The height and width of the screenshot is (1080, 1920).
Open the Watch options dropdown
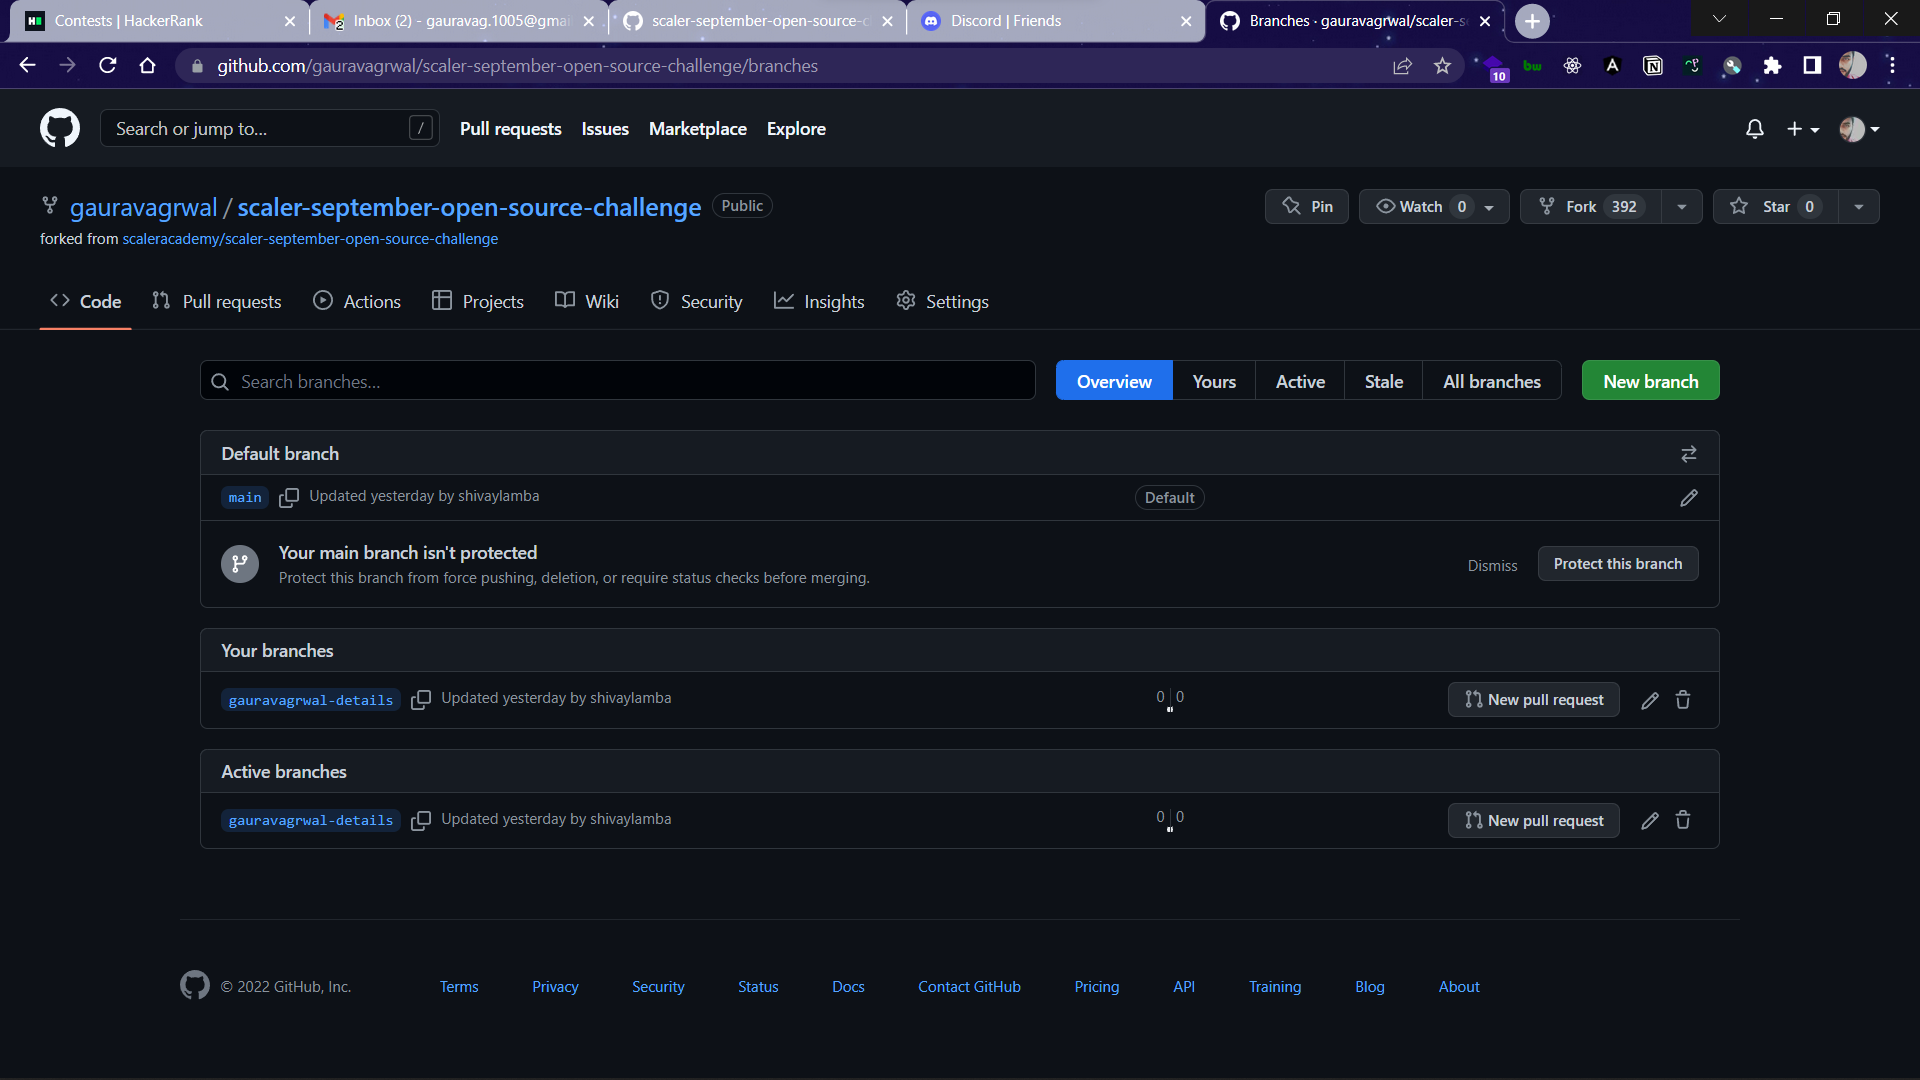coord(1487,206)
